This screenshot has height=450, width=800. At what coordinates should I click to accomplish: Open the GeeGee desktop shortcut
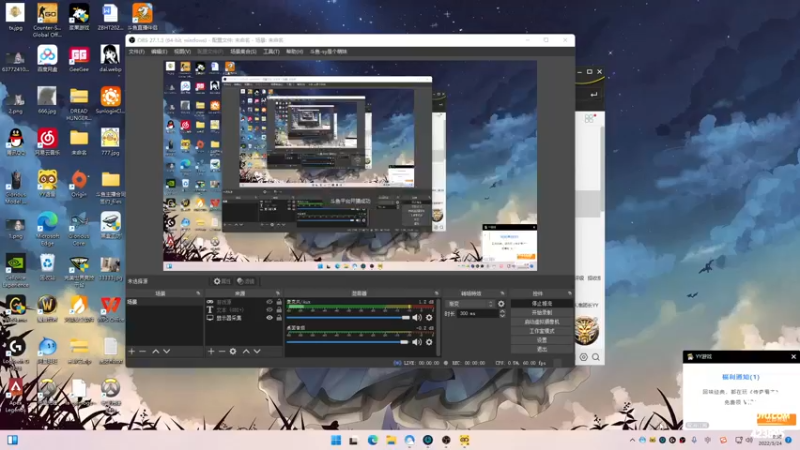(x=79, y=59)
